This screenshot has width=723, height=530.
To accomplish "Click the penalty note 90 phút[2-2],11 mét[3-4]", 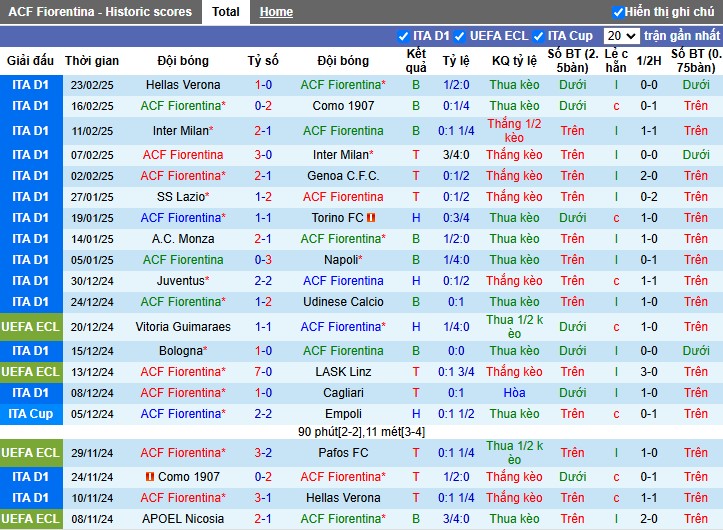I will pyautogui.click(x=362, y=432).
